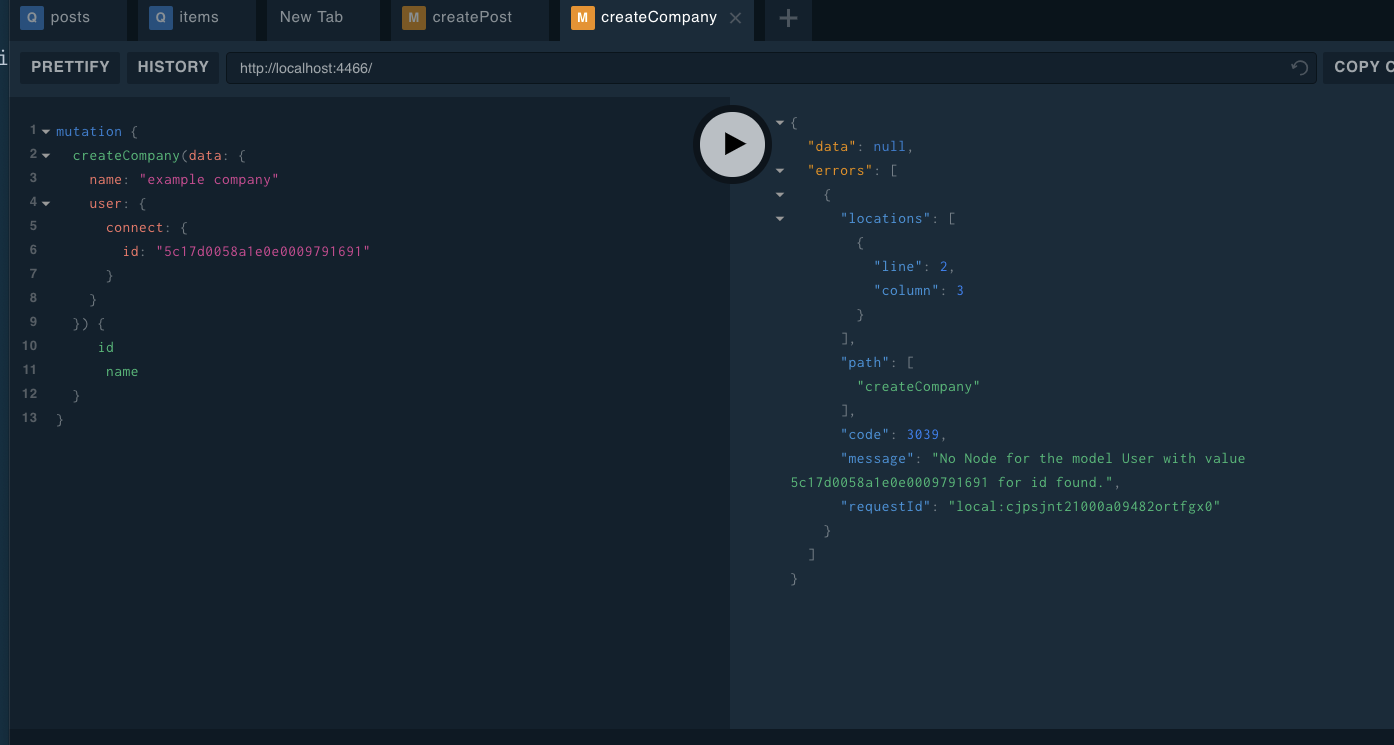Image resolution: width=1394 pixels, height=745 pixels.
Task: Click the COPY CURL button
Action: coord(1358,67)
